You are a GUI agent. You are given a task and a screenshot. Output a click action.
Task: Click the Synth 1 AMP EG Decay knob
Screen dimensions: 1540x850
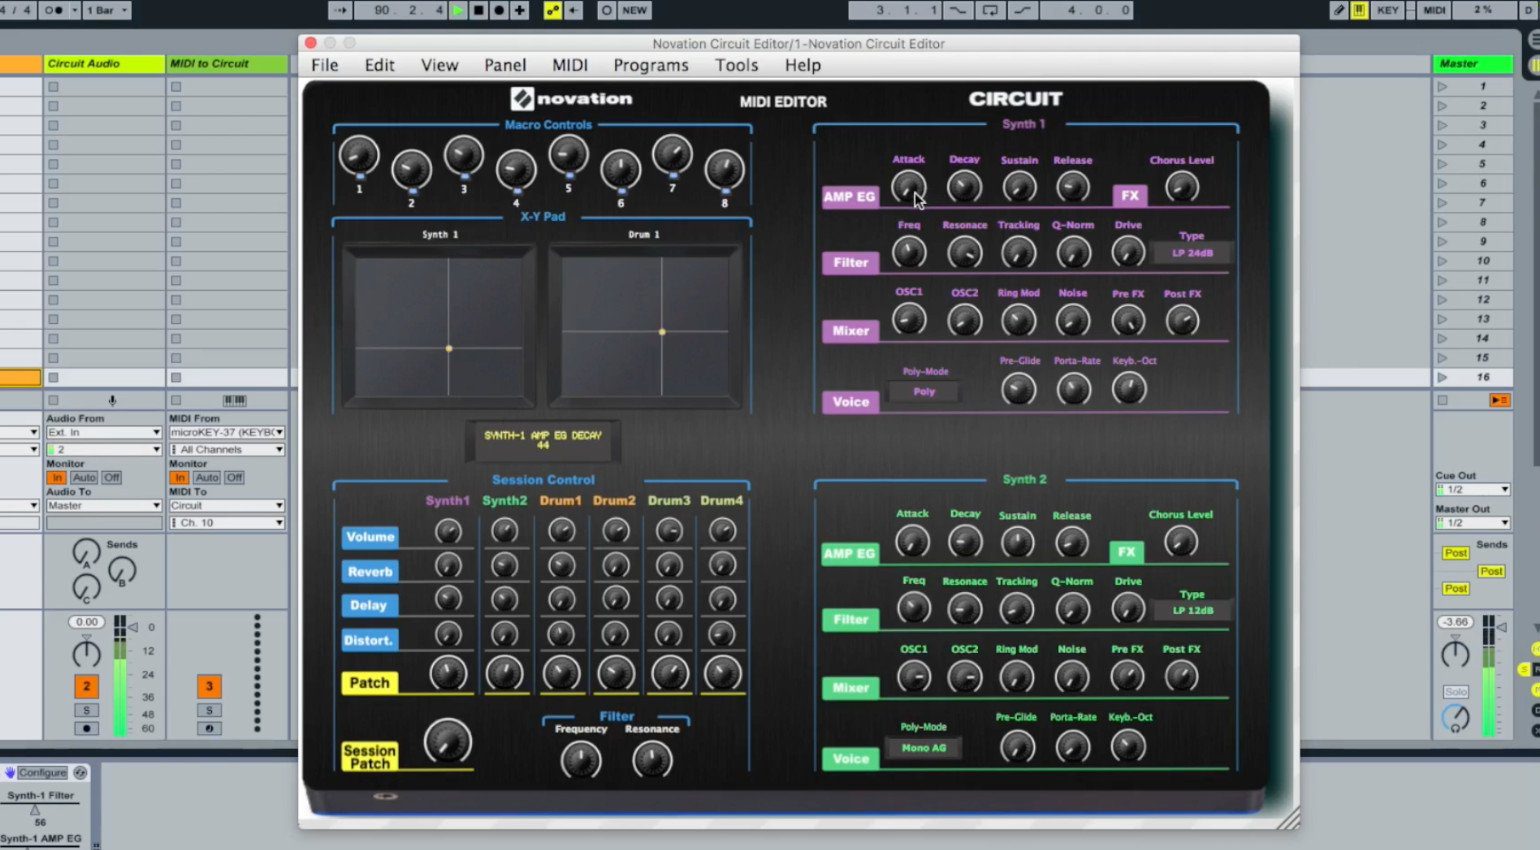point(964,186)
